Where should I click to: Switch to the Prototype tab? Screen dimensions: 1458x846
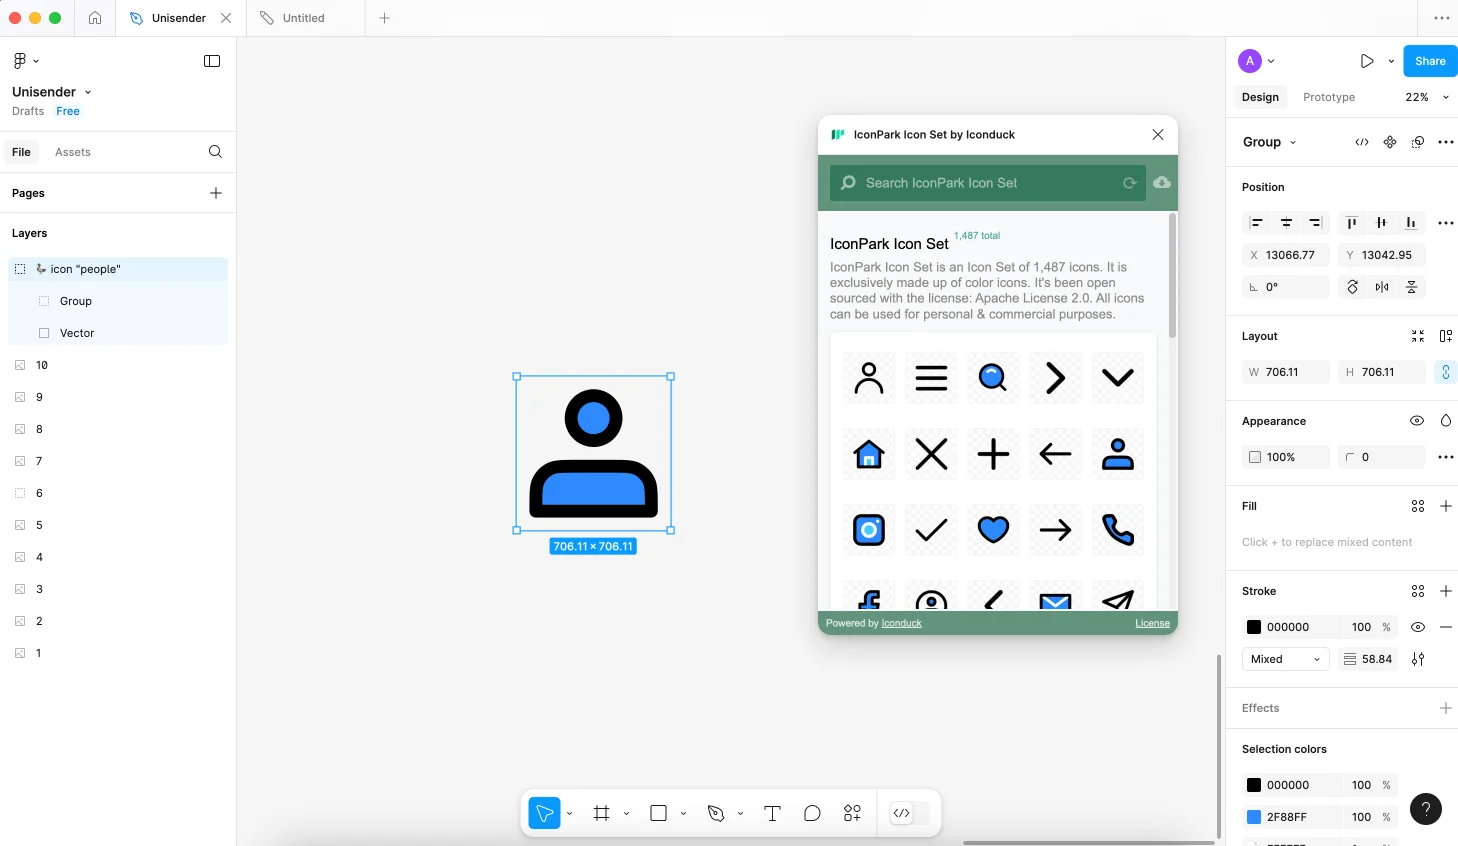[x=1329, y=97]
